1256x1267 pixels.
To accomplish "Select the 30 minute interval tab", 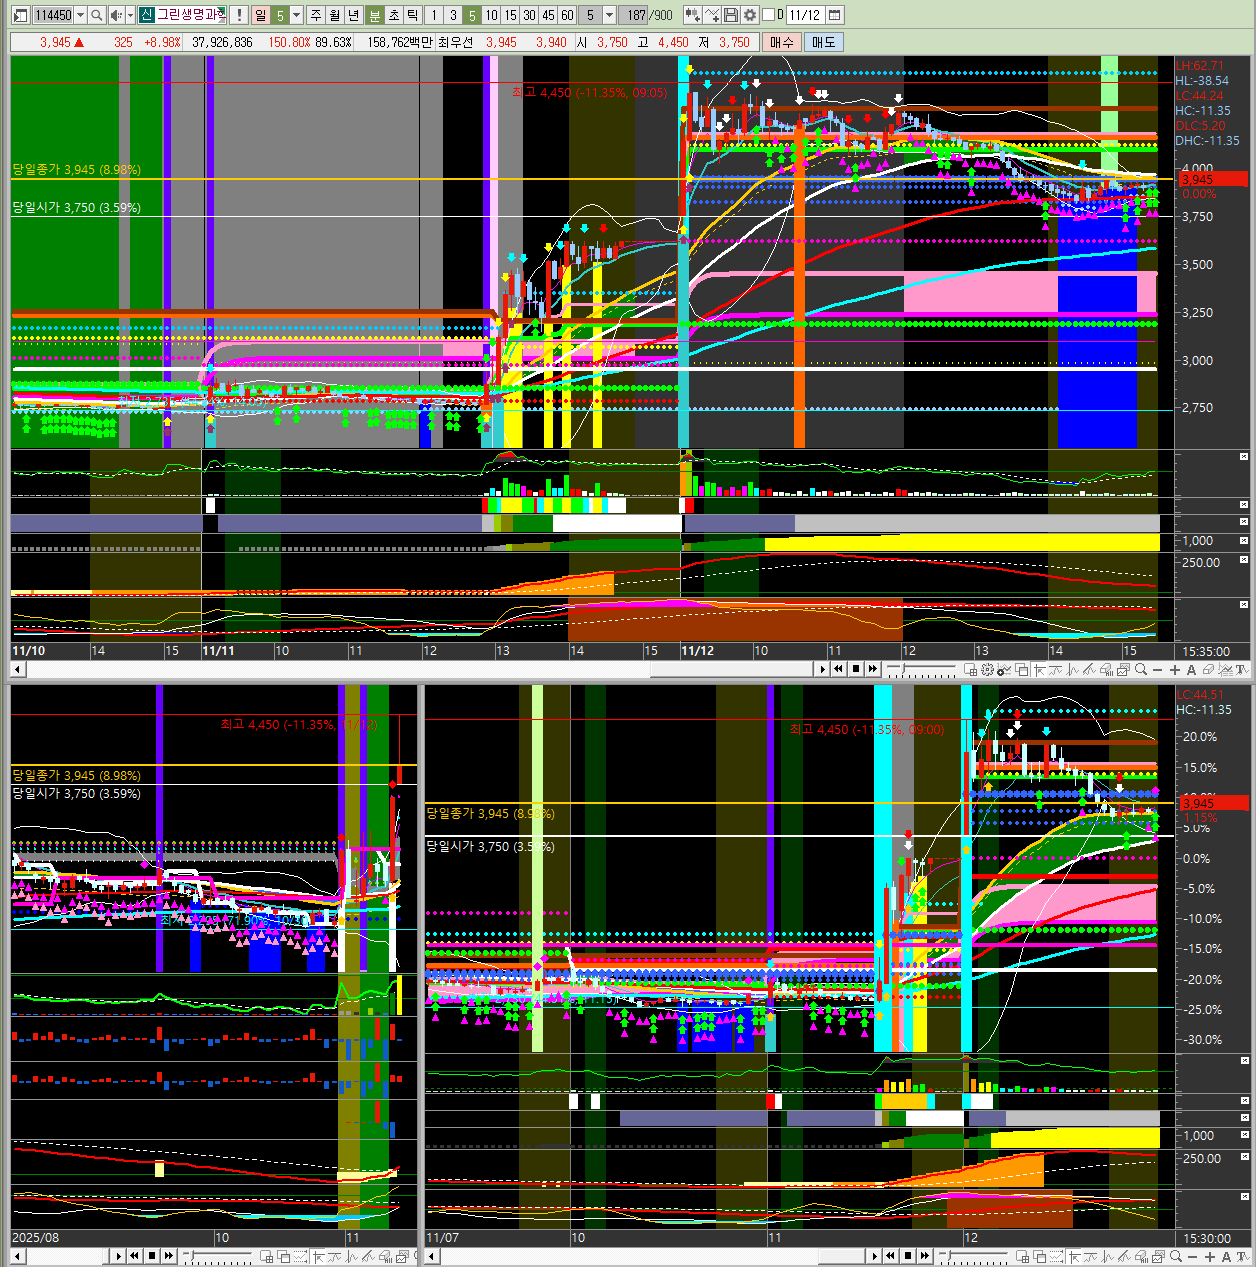I will coord(529,15).
